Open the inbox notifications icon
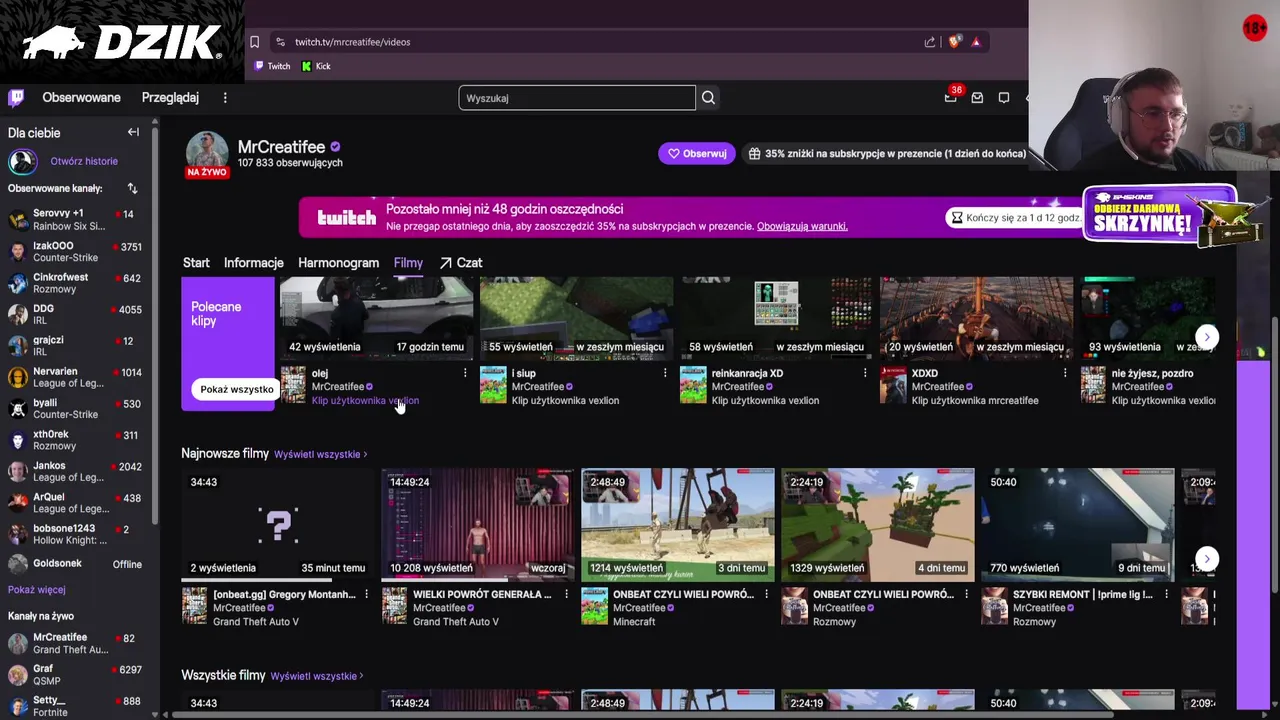 [x=977, y=97]
